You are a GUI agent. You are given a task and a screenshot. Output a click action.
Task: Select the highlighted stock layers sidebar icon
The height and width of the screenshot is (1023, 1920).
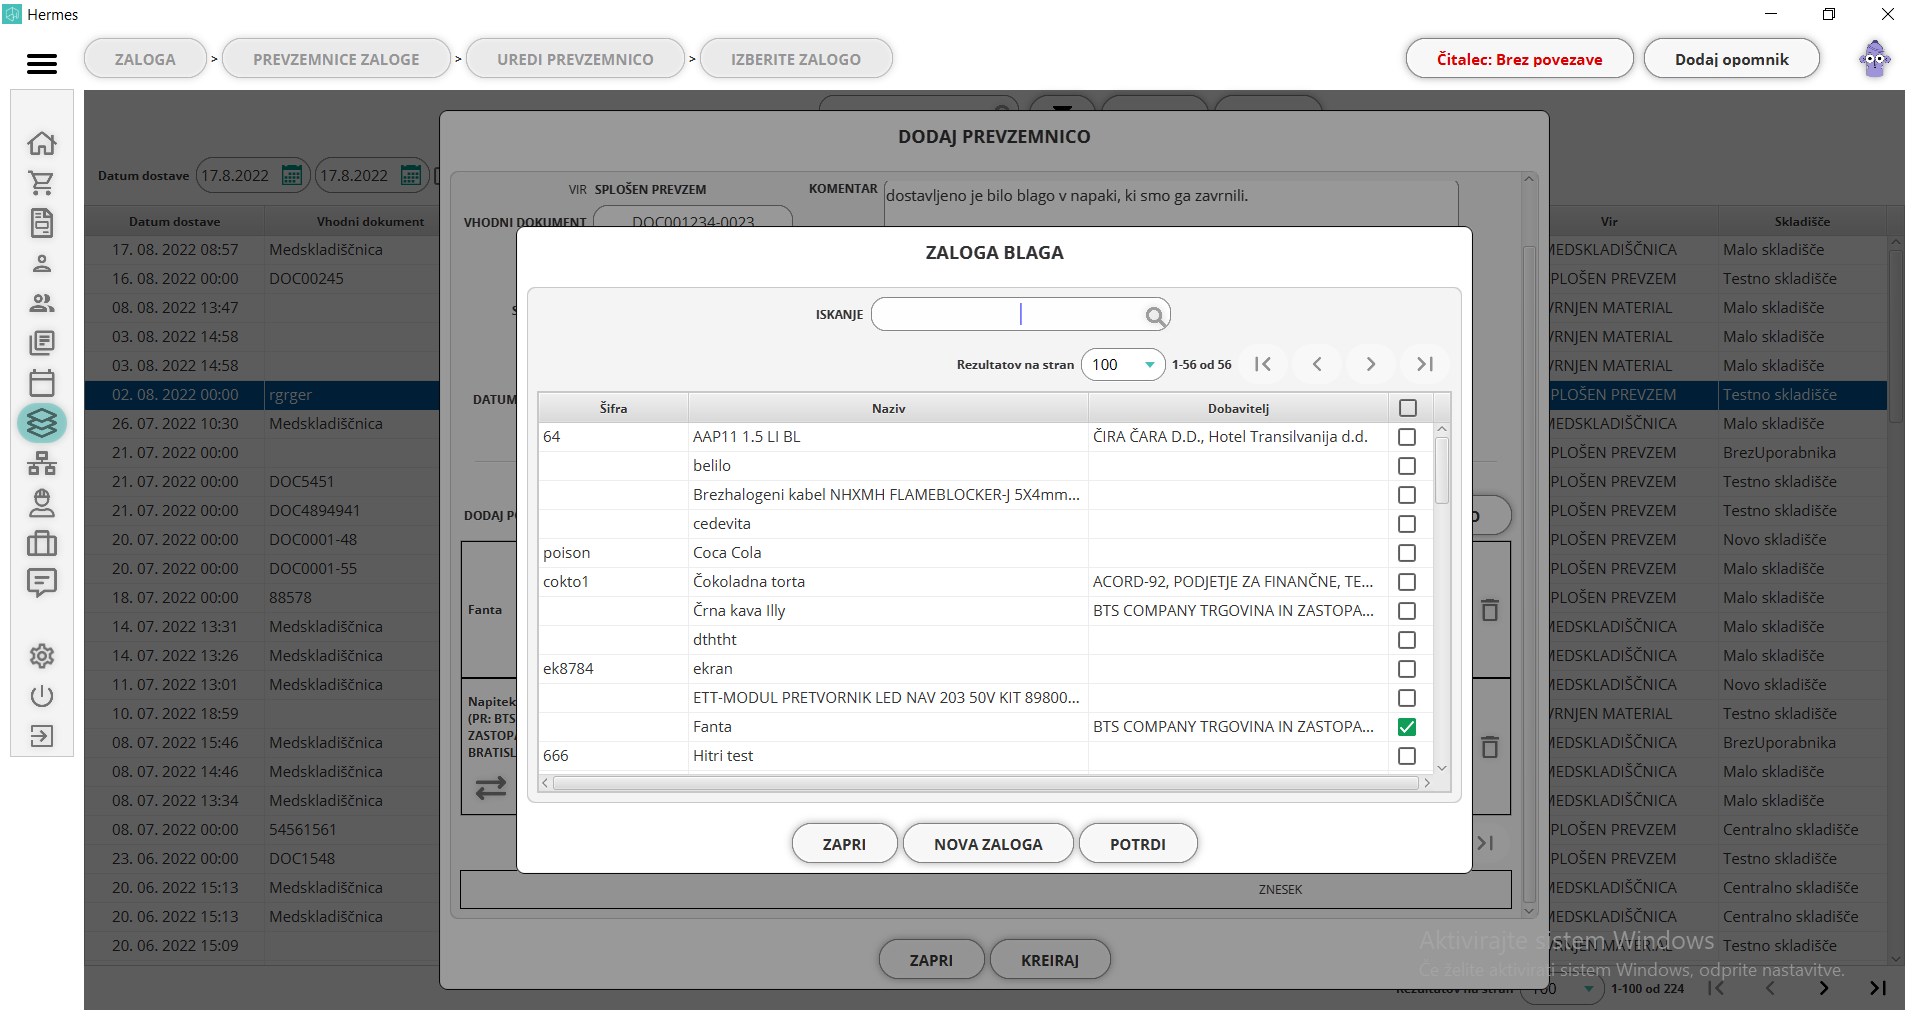tap(42, 423)
